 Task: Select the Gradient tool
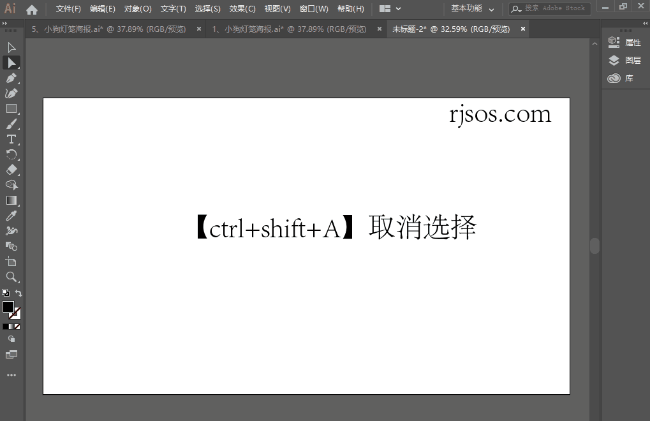[11, 201]
